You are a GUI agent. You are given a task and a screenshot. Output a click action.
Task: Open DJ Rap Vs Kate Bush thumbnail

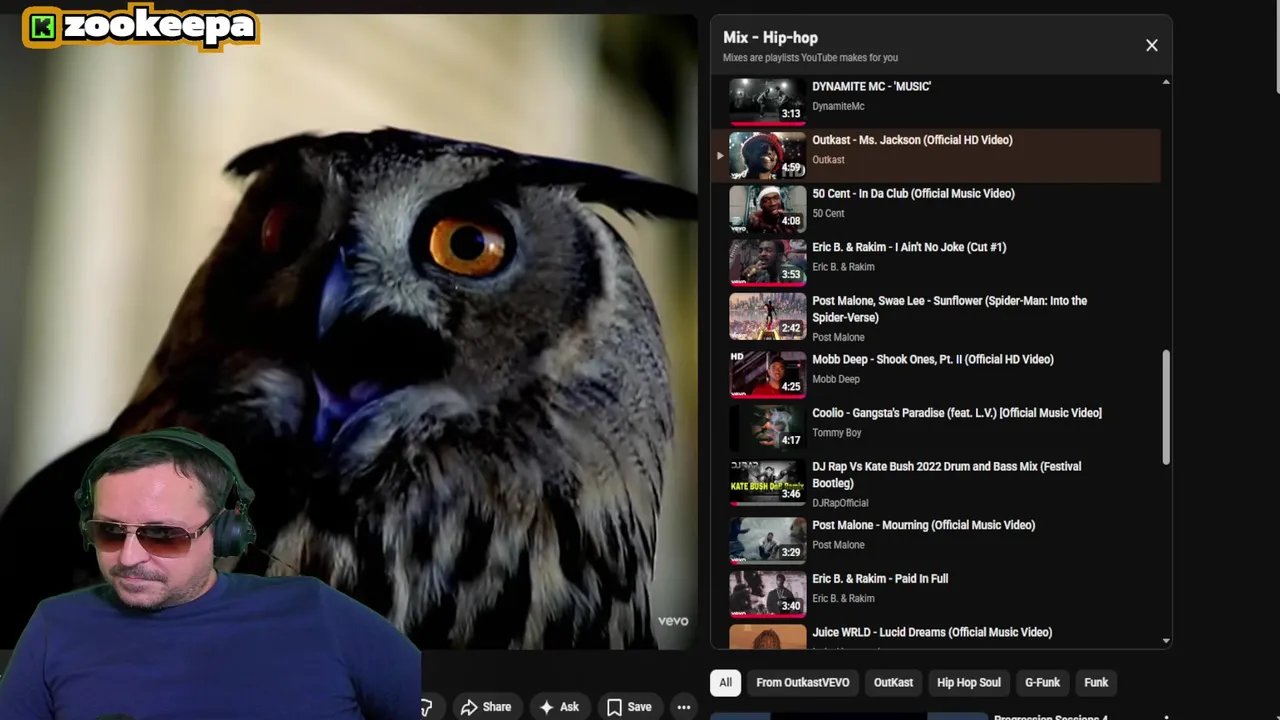click(x=767, y=482)
